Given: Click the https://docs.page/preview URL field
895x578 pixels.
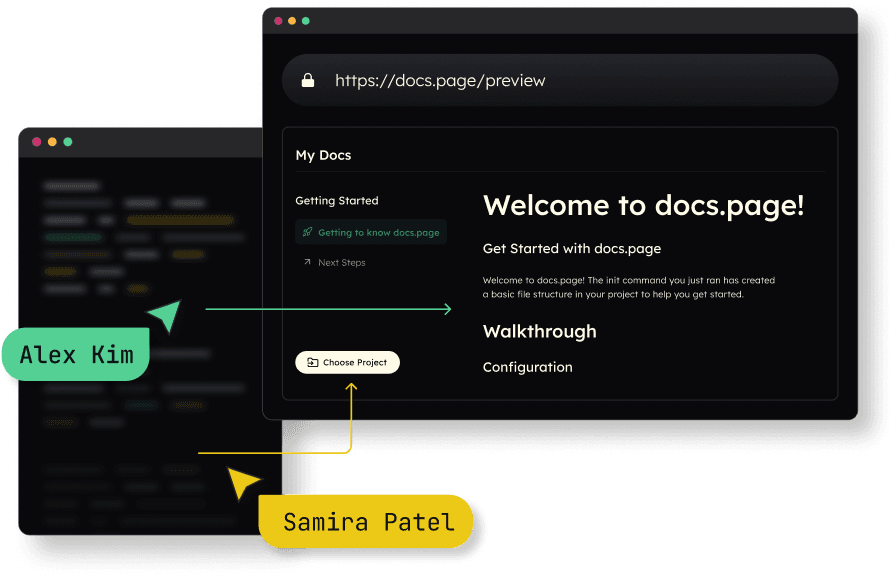Looking at the screenshot, I should [x=440, y=81].
